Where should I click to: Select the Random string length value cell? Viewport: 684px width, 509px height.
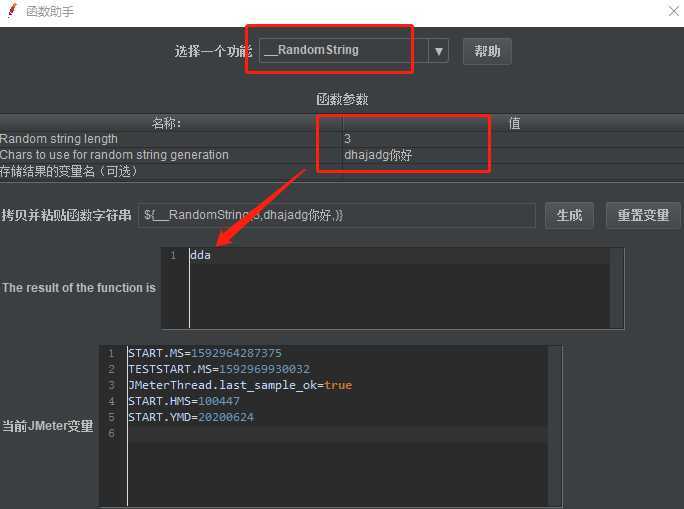[x=513, y=139]
